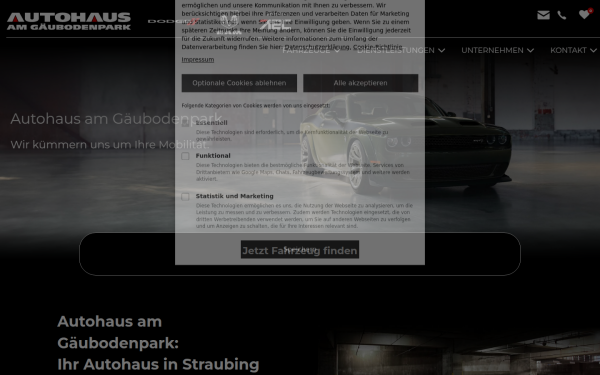The width and height of the screenshot is (600, 375).
Task: Open the Dienstleistungen navigation item
Action: [396, 51]
